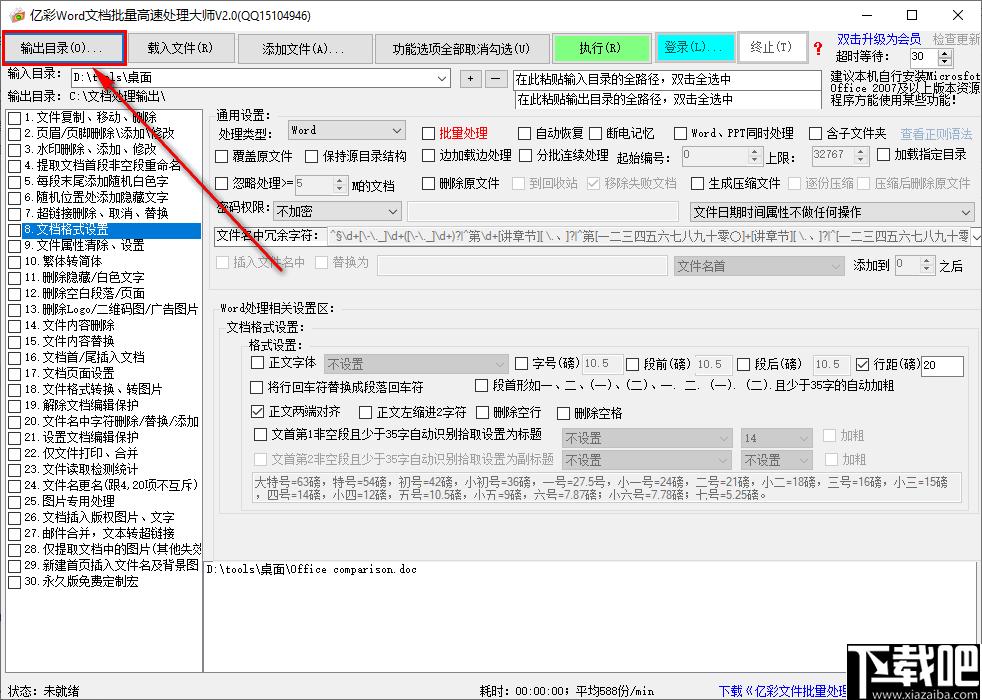Click the 行距 value field showing 20
The image size is (982, 700).
point(942,364)
